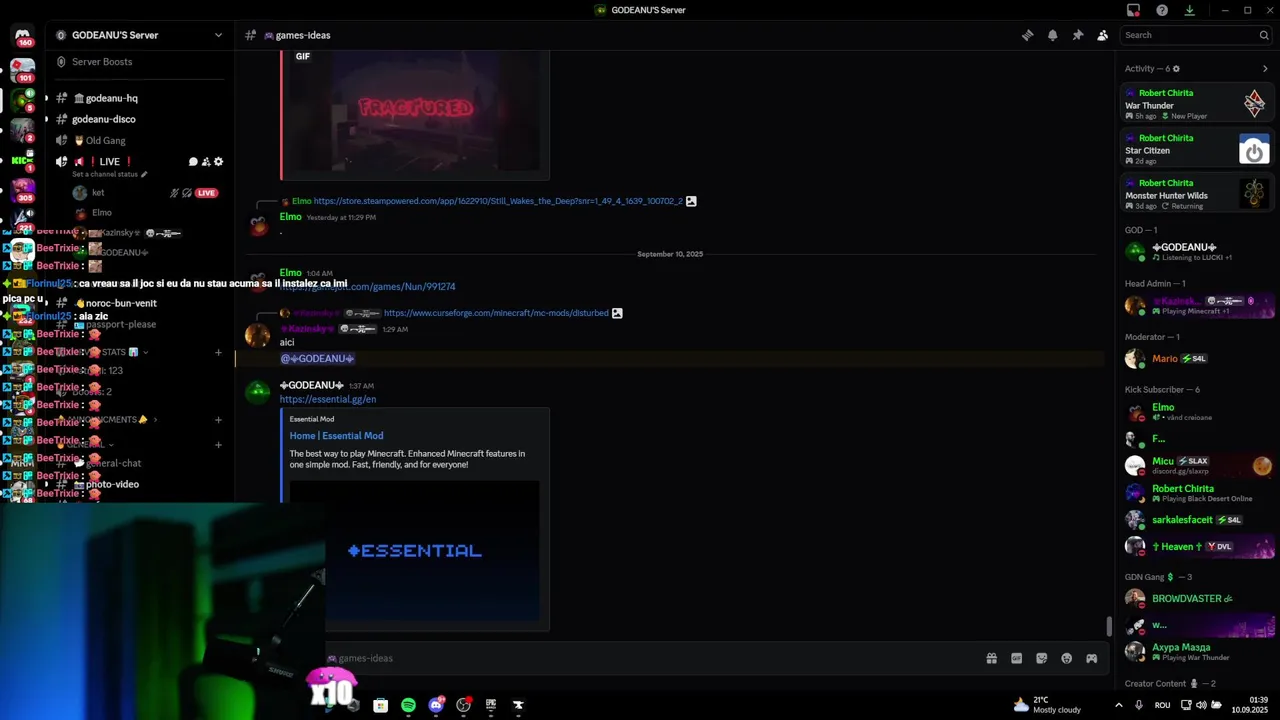Open Robert Chirita Star Citizen activity card
The image size is (1280, 720).
[x=1197, y=149]
